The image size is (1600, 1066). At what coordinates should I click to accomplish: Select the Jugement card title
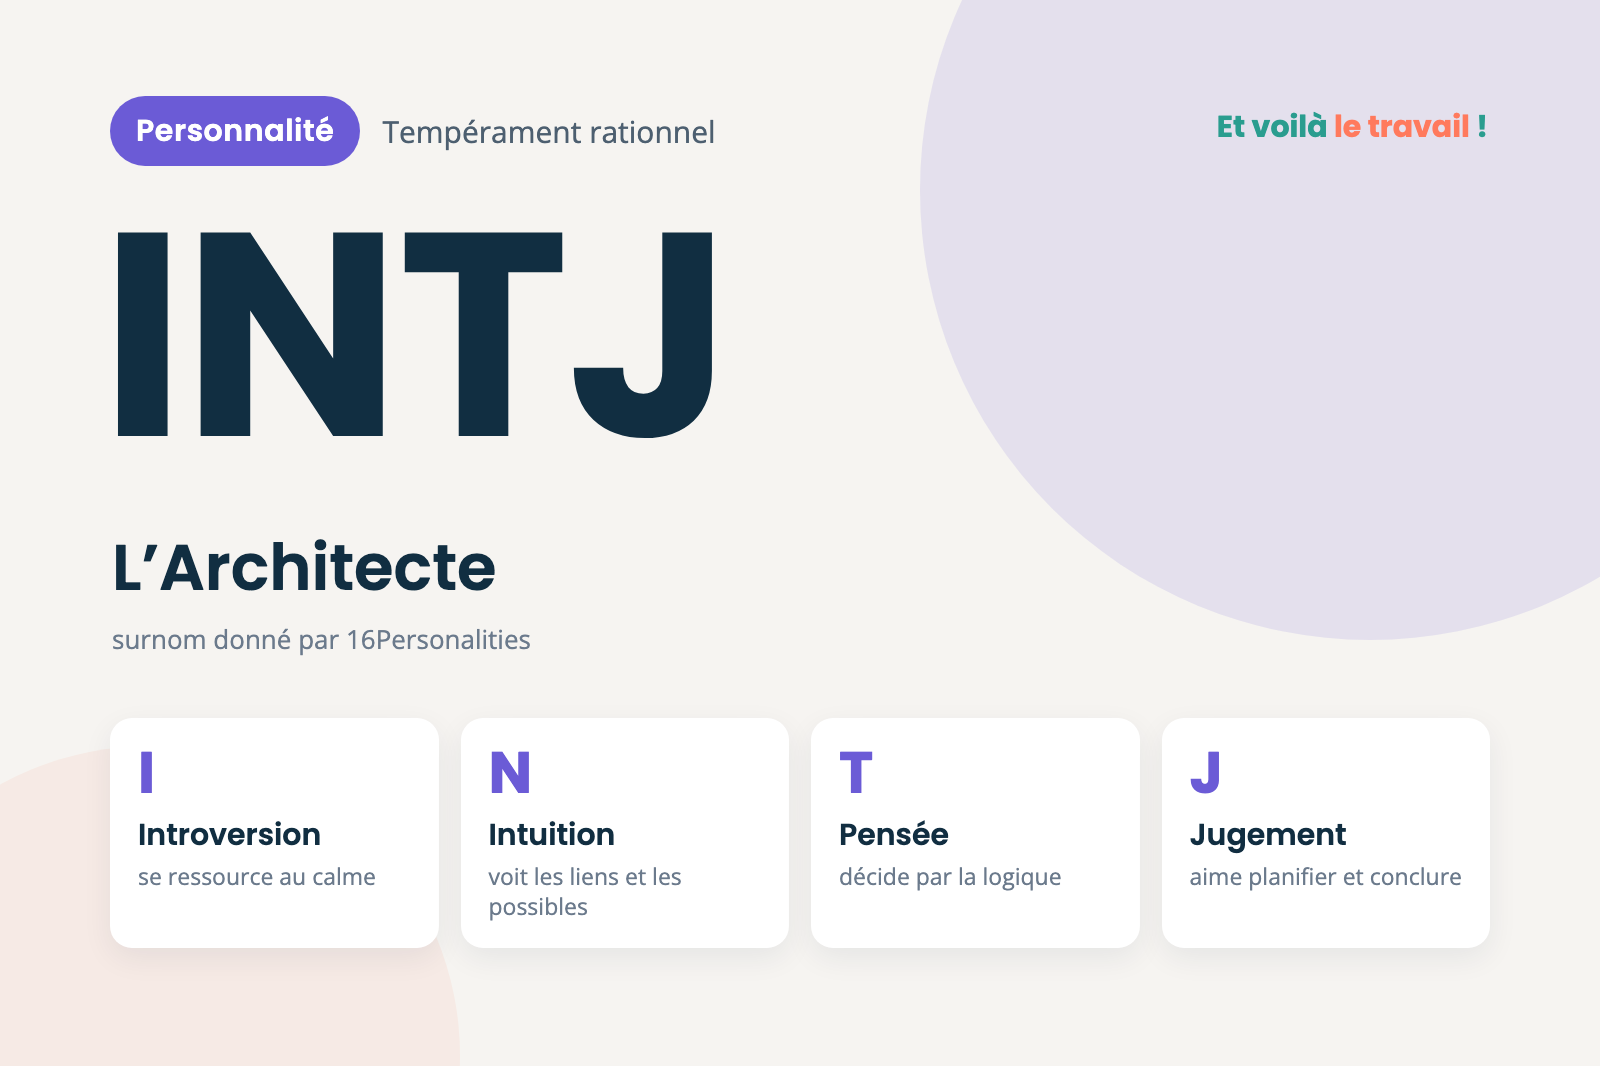pos(1268,835)
